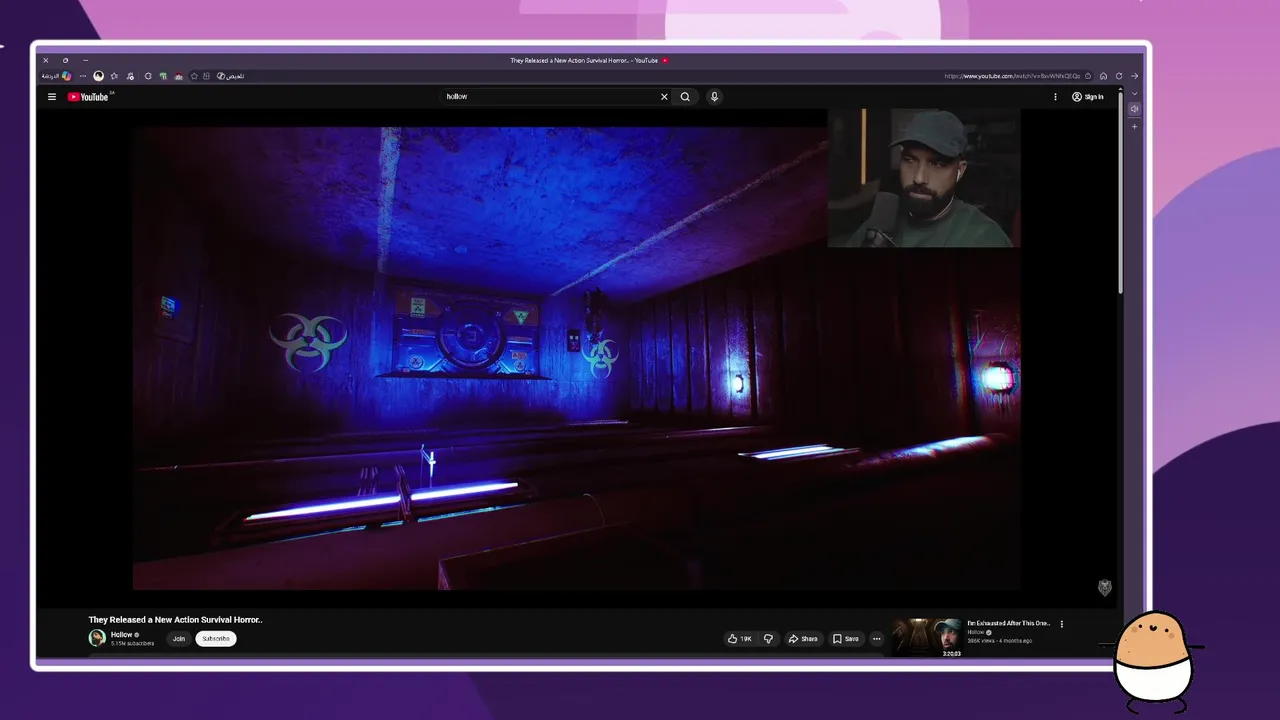Add this page to favorites star

pyautogui.click(x=194, y=76)
